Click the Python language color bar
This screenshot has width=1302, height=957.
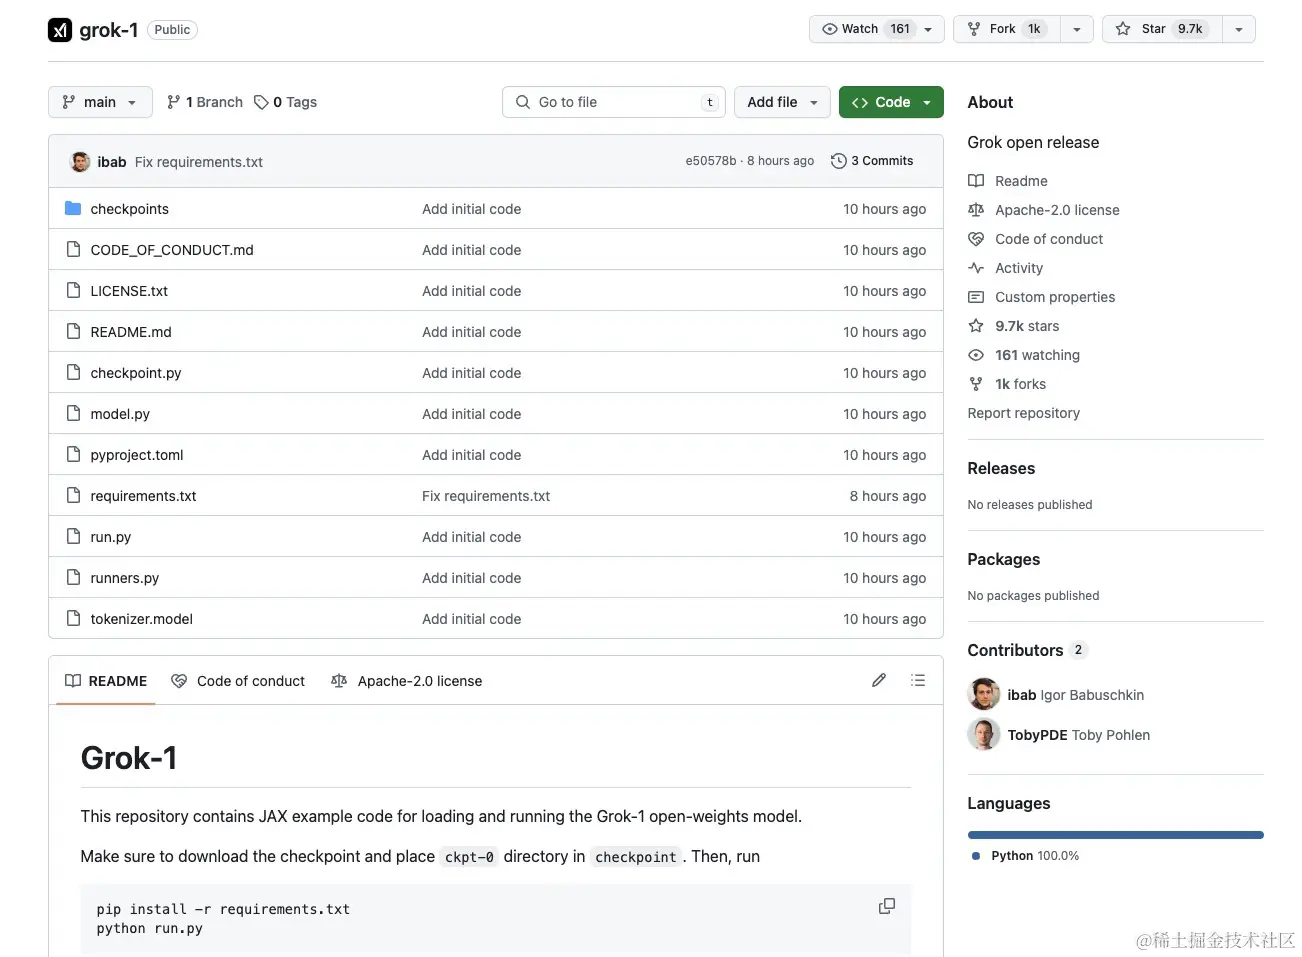(1115, 835)
